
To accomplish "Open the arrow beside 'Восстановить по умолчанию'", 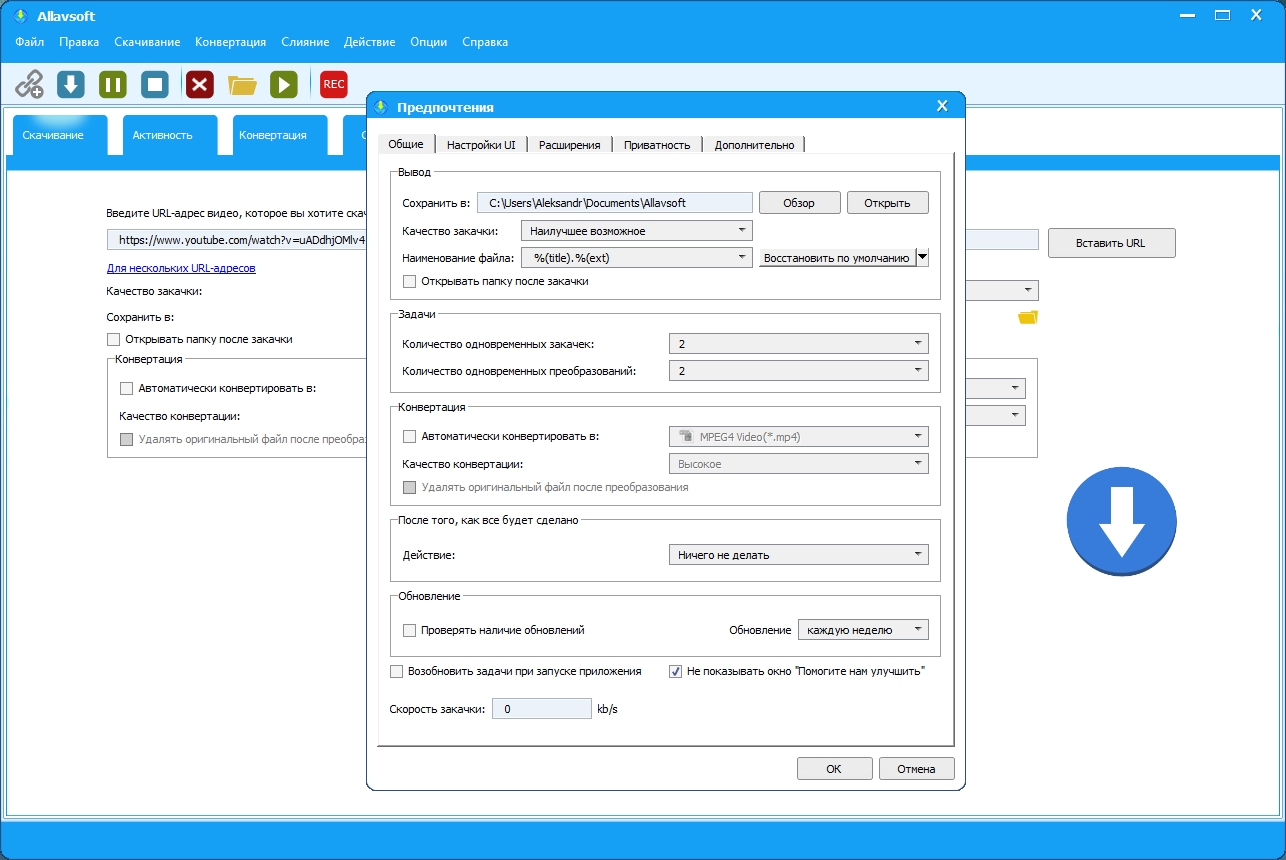I will point(922,257).
